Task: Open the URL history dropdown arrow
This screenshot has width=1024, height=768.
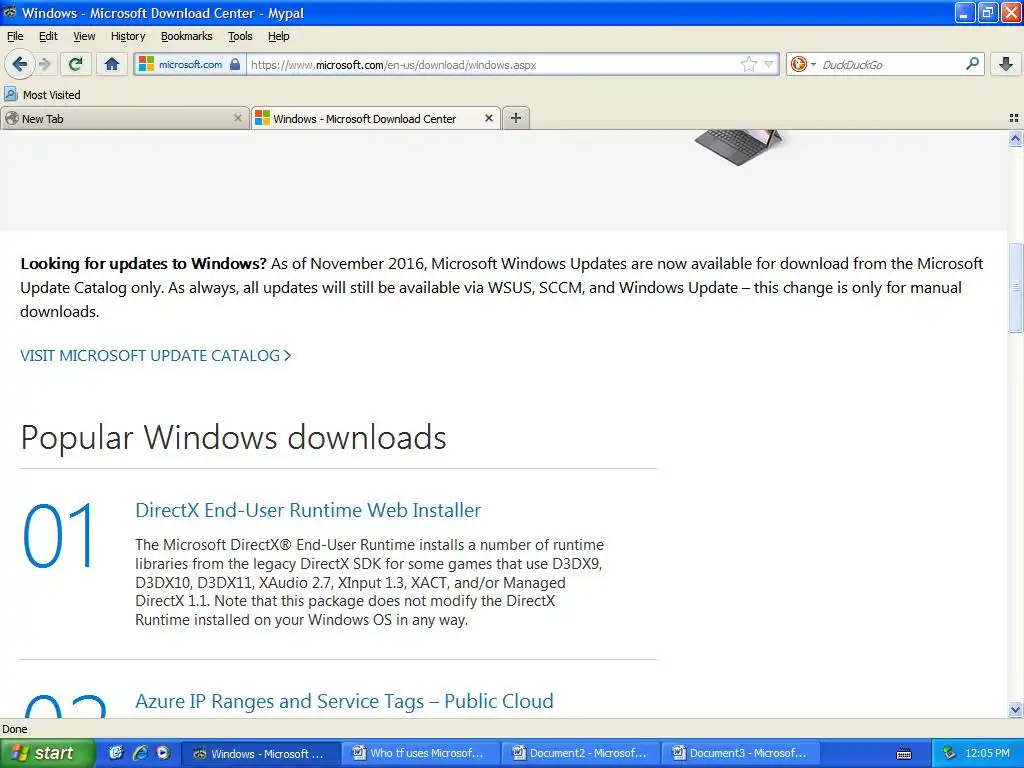Action: pos(769,64)
